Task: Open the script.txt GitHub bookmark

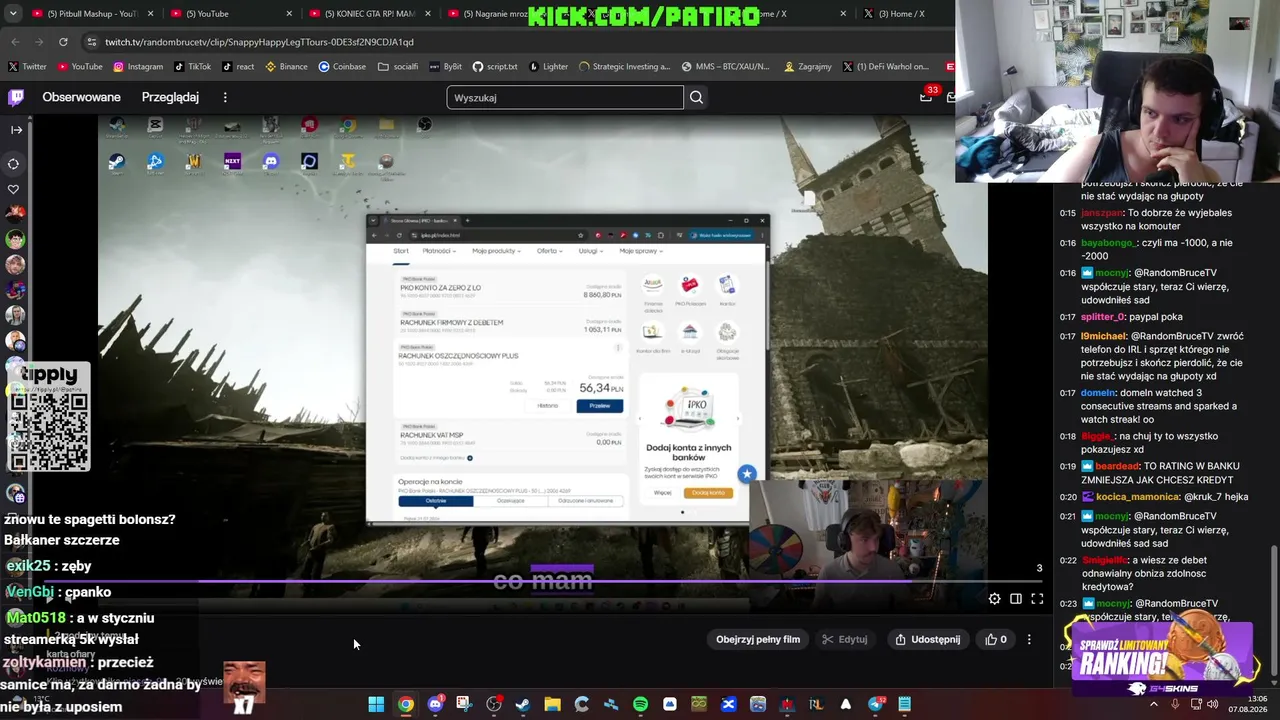Action: pyautogui.click(x=495, y=67)
